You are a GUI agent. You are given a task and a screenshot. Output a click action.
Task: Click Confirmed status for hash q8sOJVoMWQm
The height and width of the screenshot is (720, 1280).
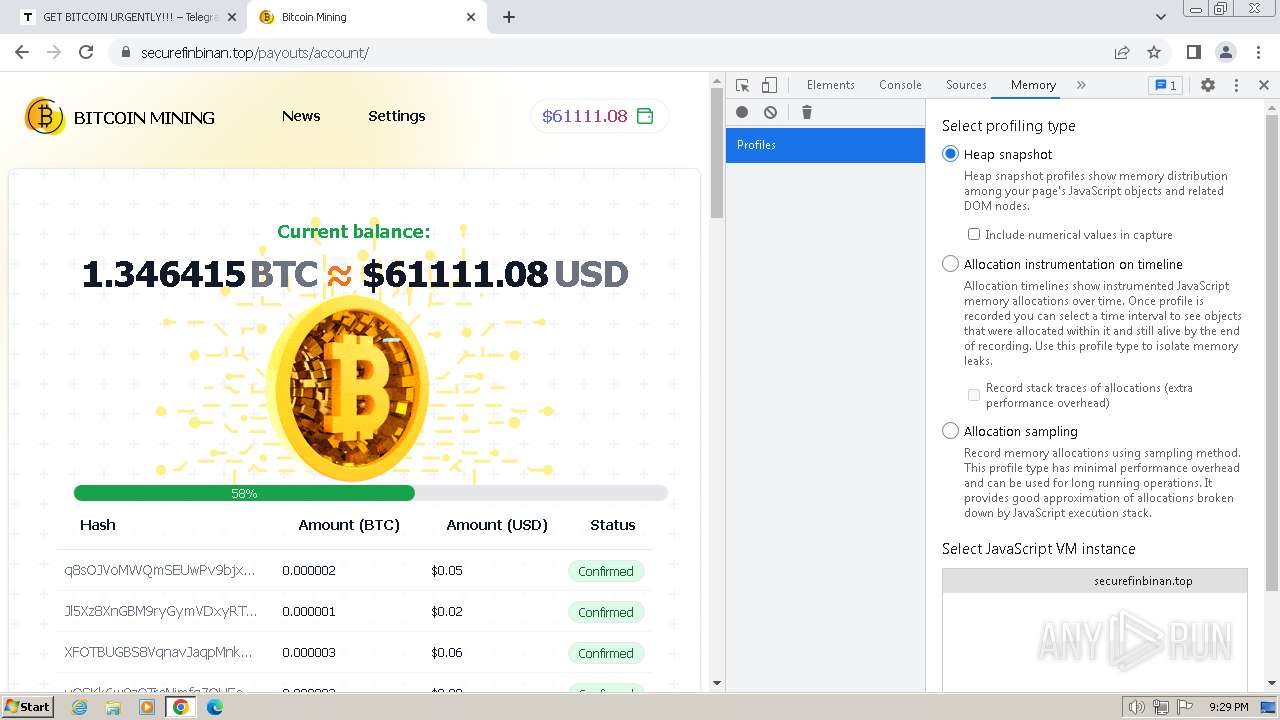605,571
